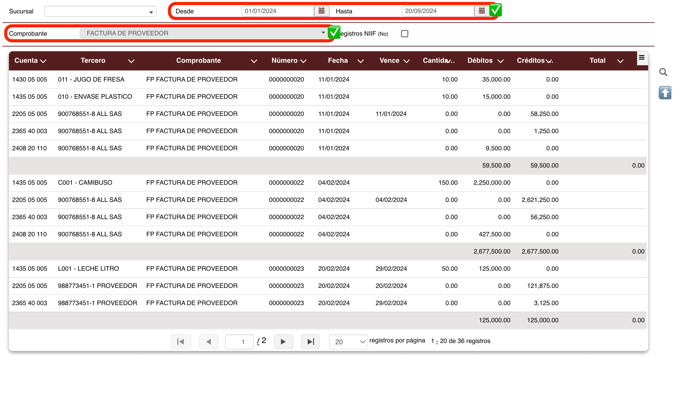Screen dimensions: 688x393
Task: Sort by the Créditos column header
Action: (530, 61)
